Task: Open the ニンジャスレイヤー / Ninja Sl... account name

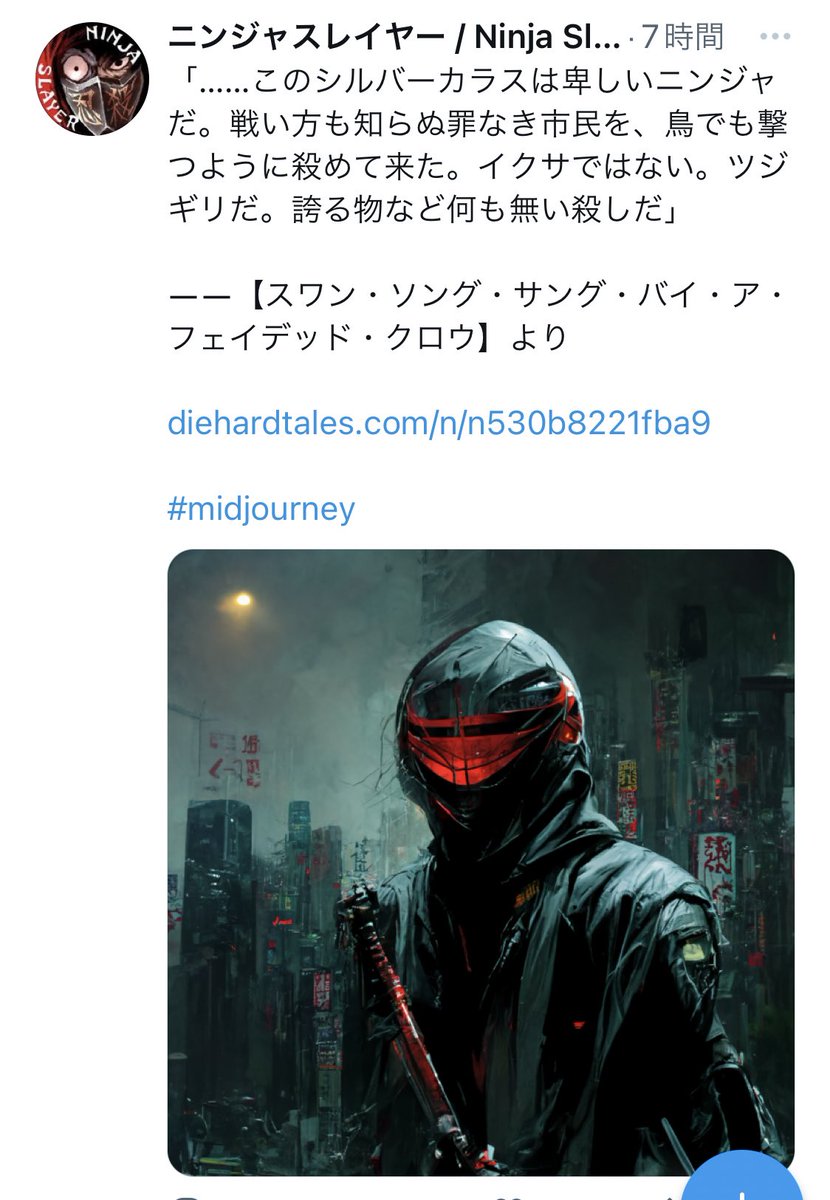Action: [x=395, y=39]
